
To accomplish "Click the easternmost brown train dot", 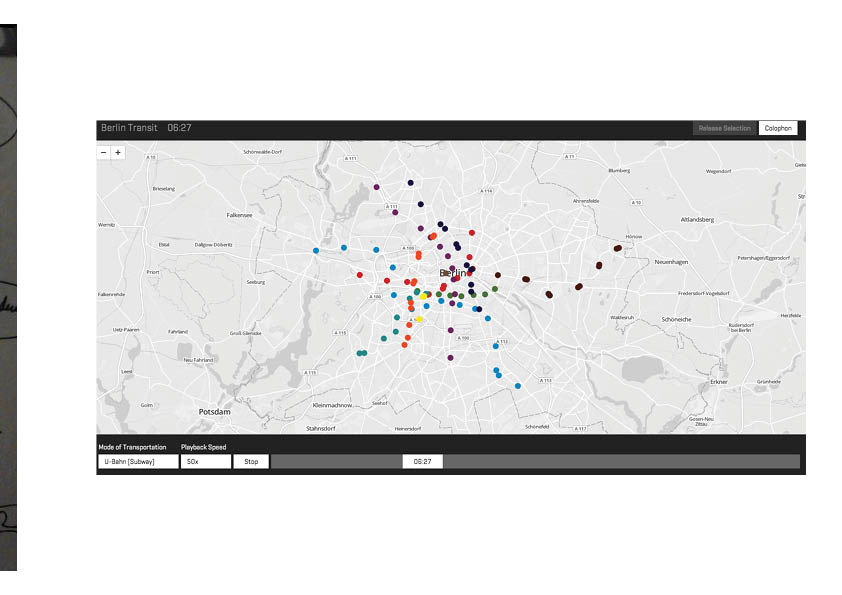I will point(618,248).
